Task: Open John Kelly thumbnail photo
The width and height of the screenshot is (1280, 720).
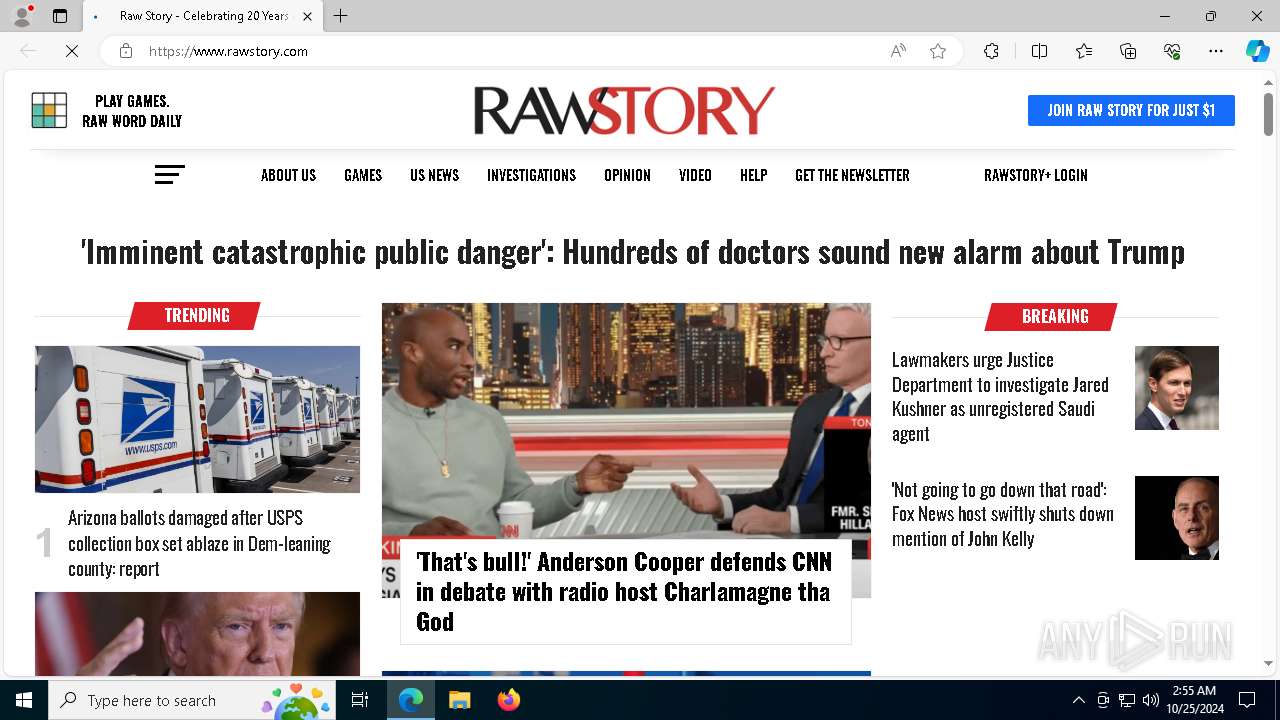Action: [1177, 518]
